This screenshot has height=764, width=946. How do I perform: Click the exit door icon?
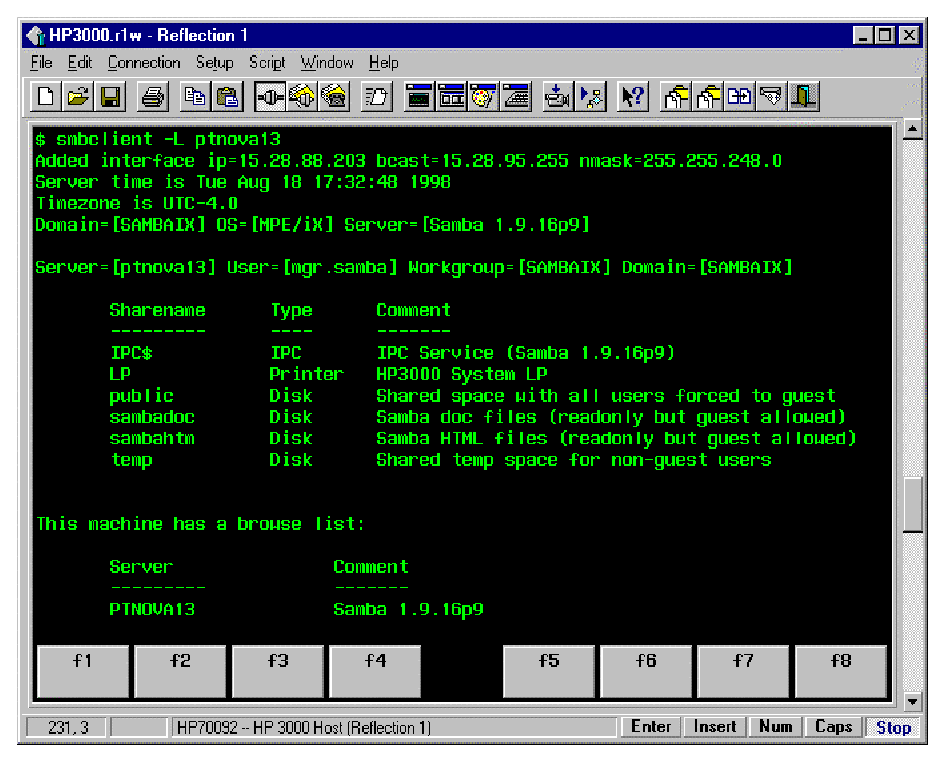tap(804, 97)
